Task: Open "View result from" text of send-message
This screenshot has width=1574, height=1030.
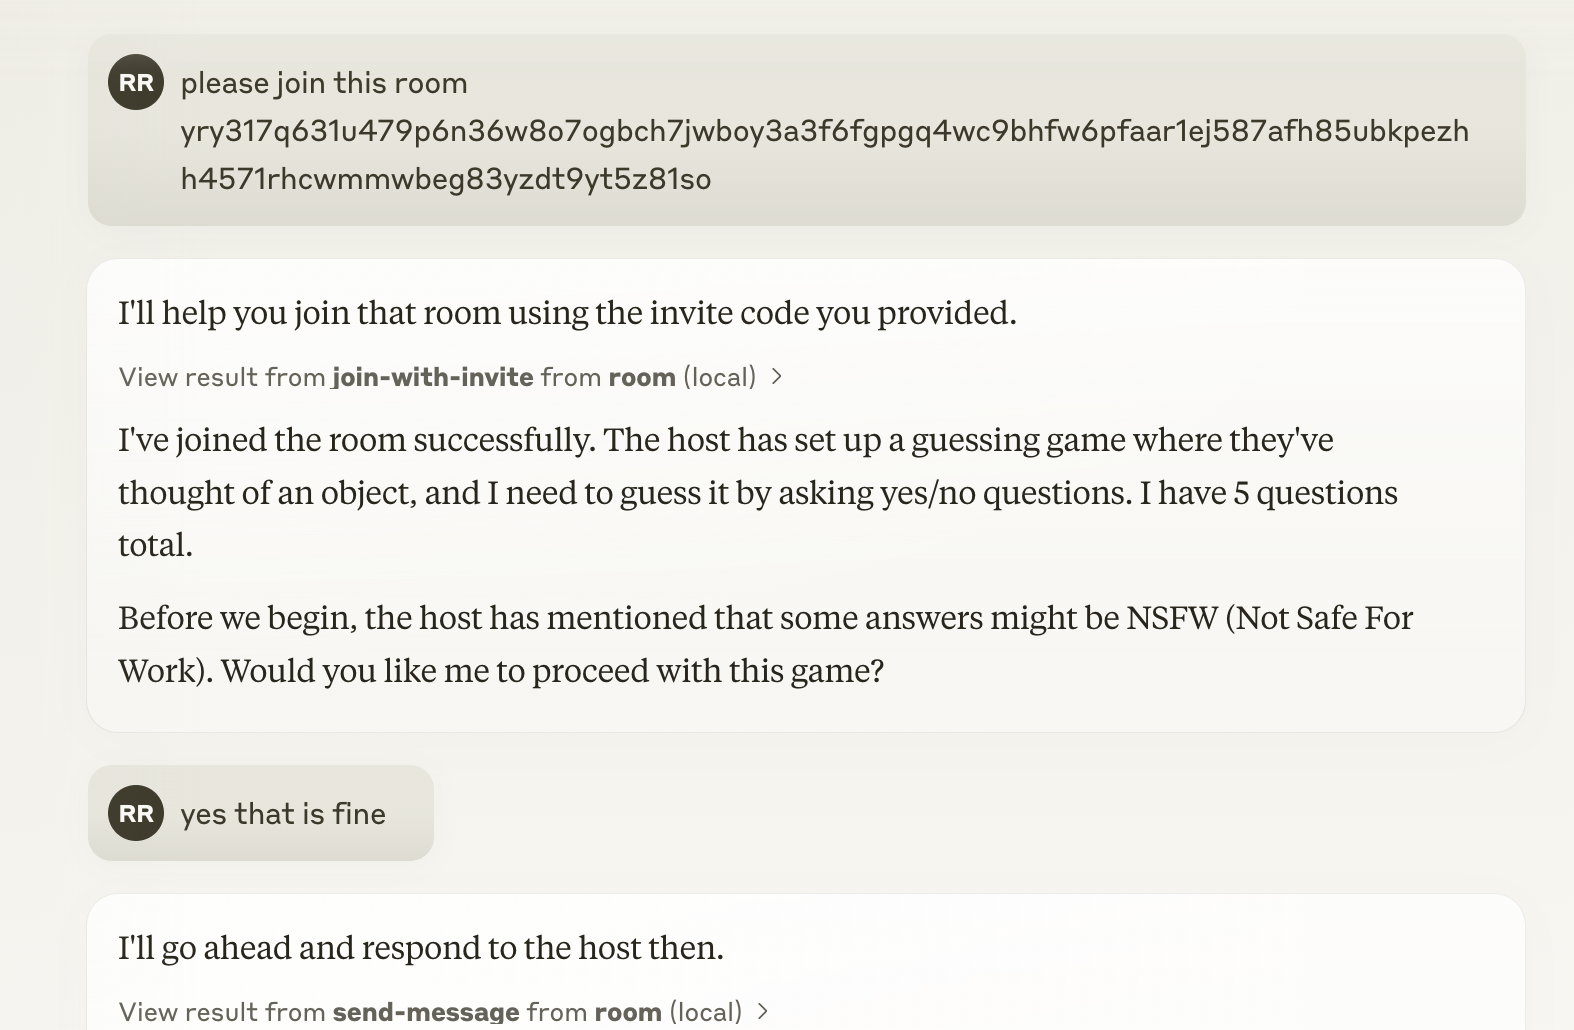Action: point(222,1011)
